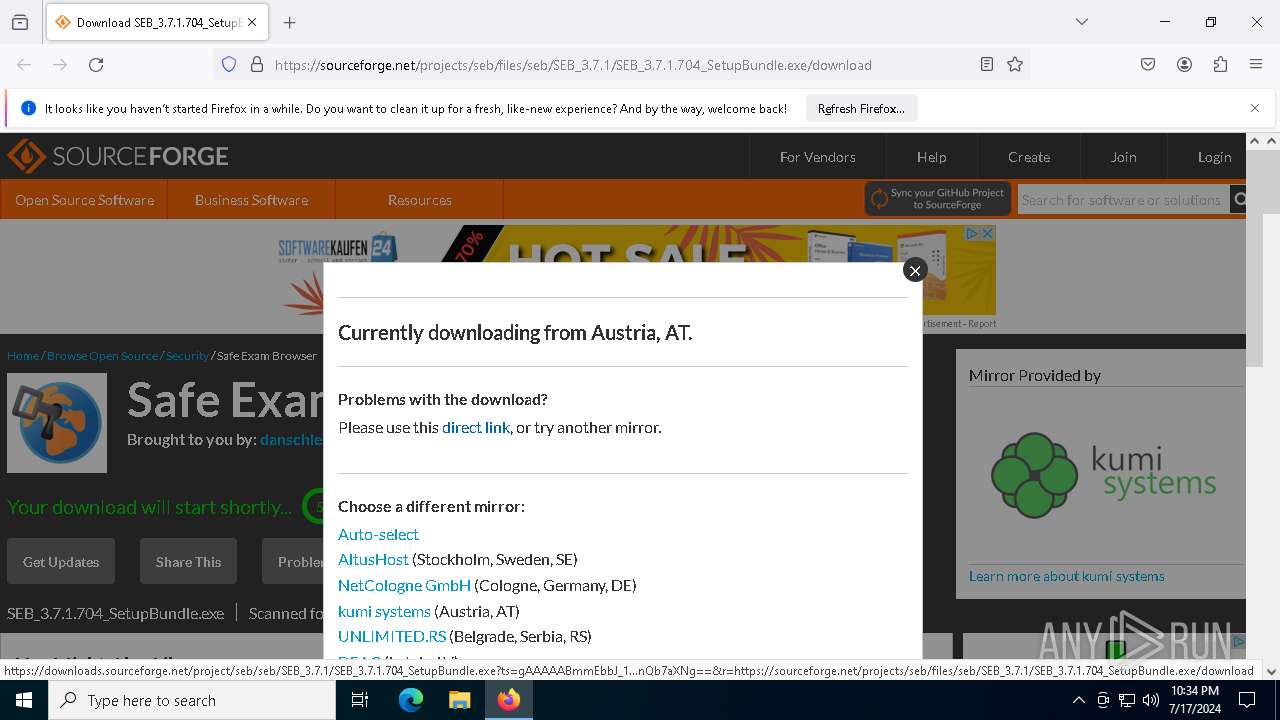This screenshot has height=720, width=1280.
Task: Click the software search field
Action: 1123,200
